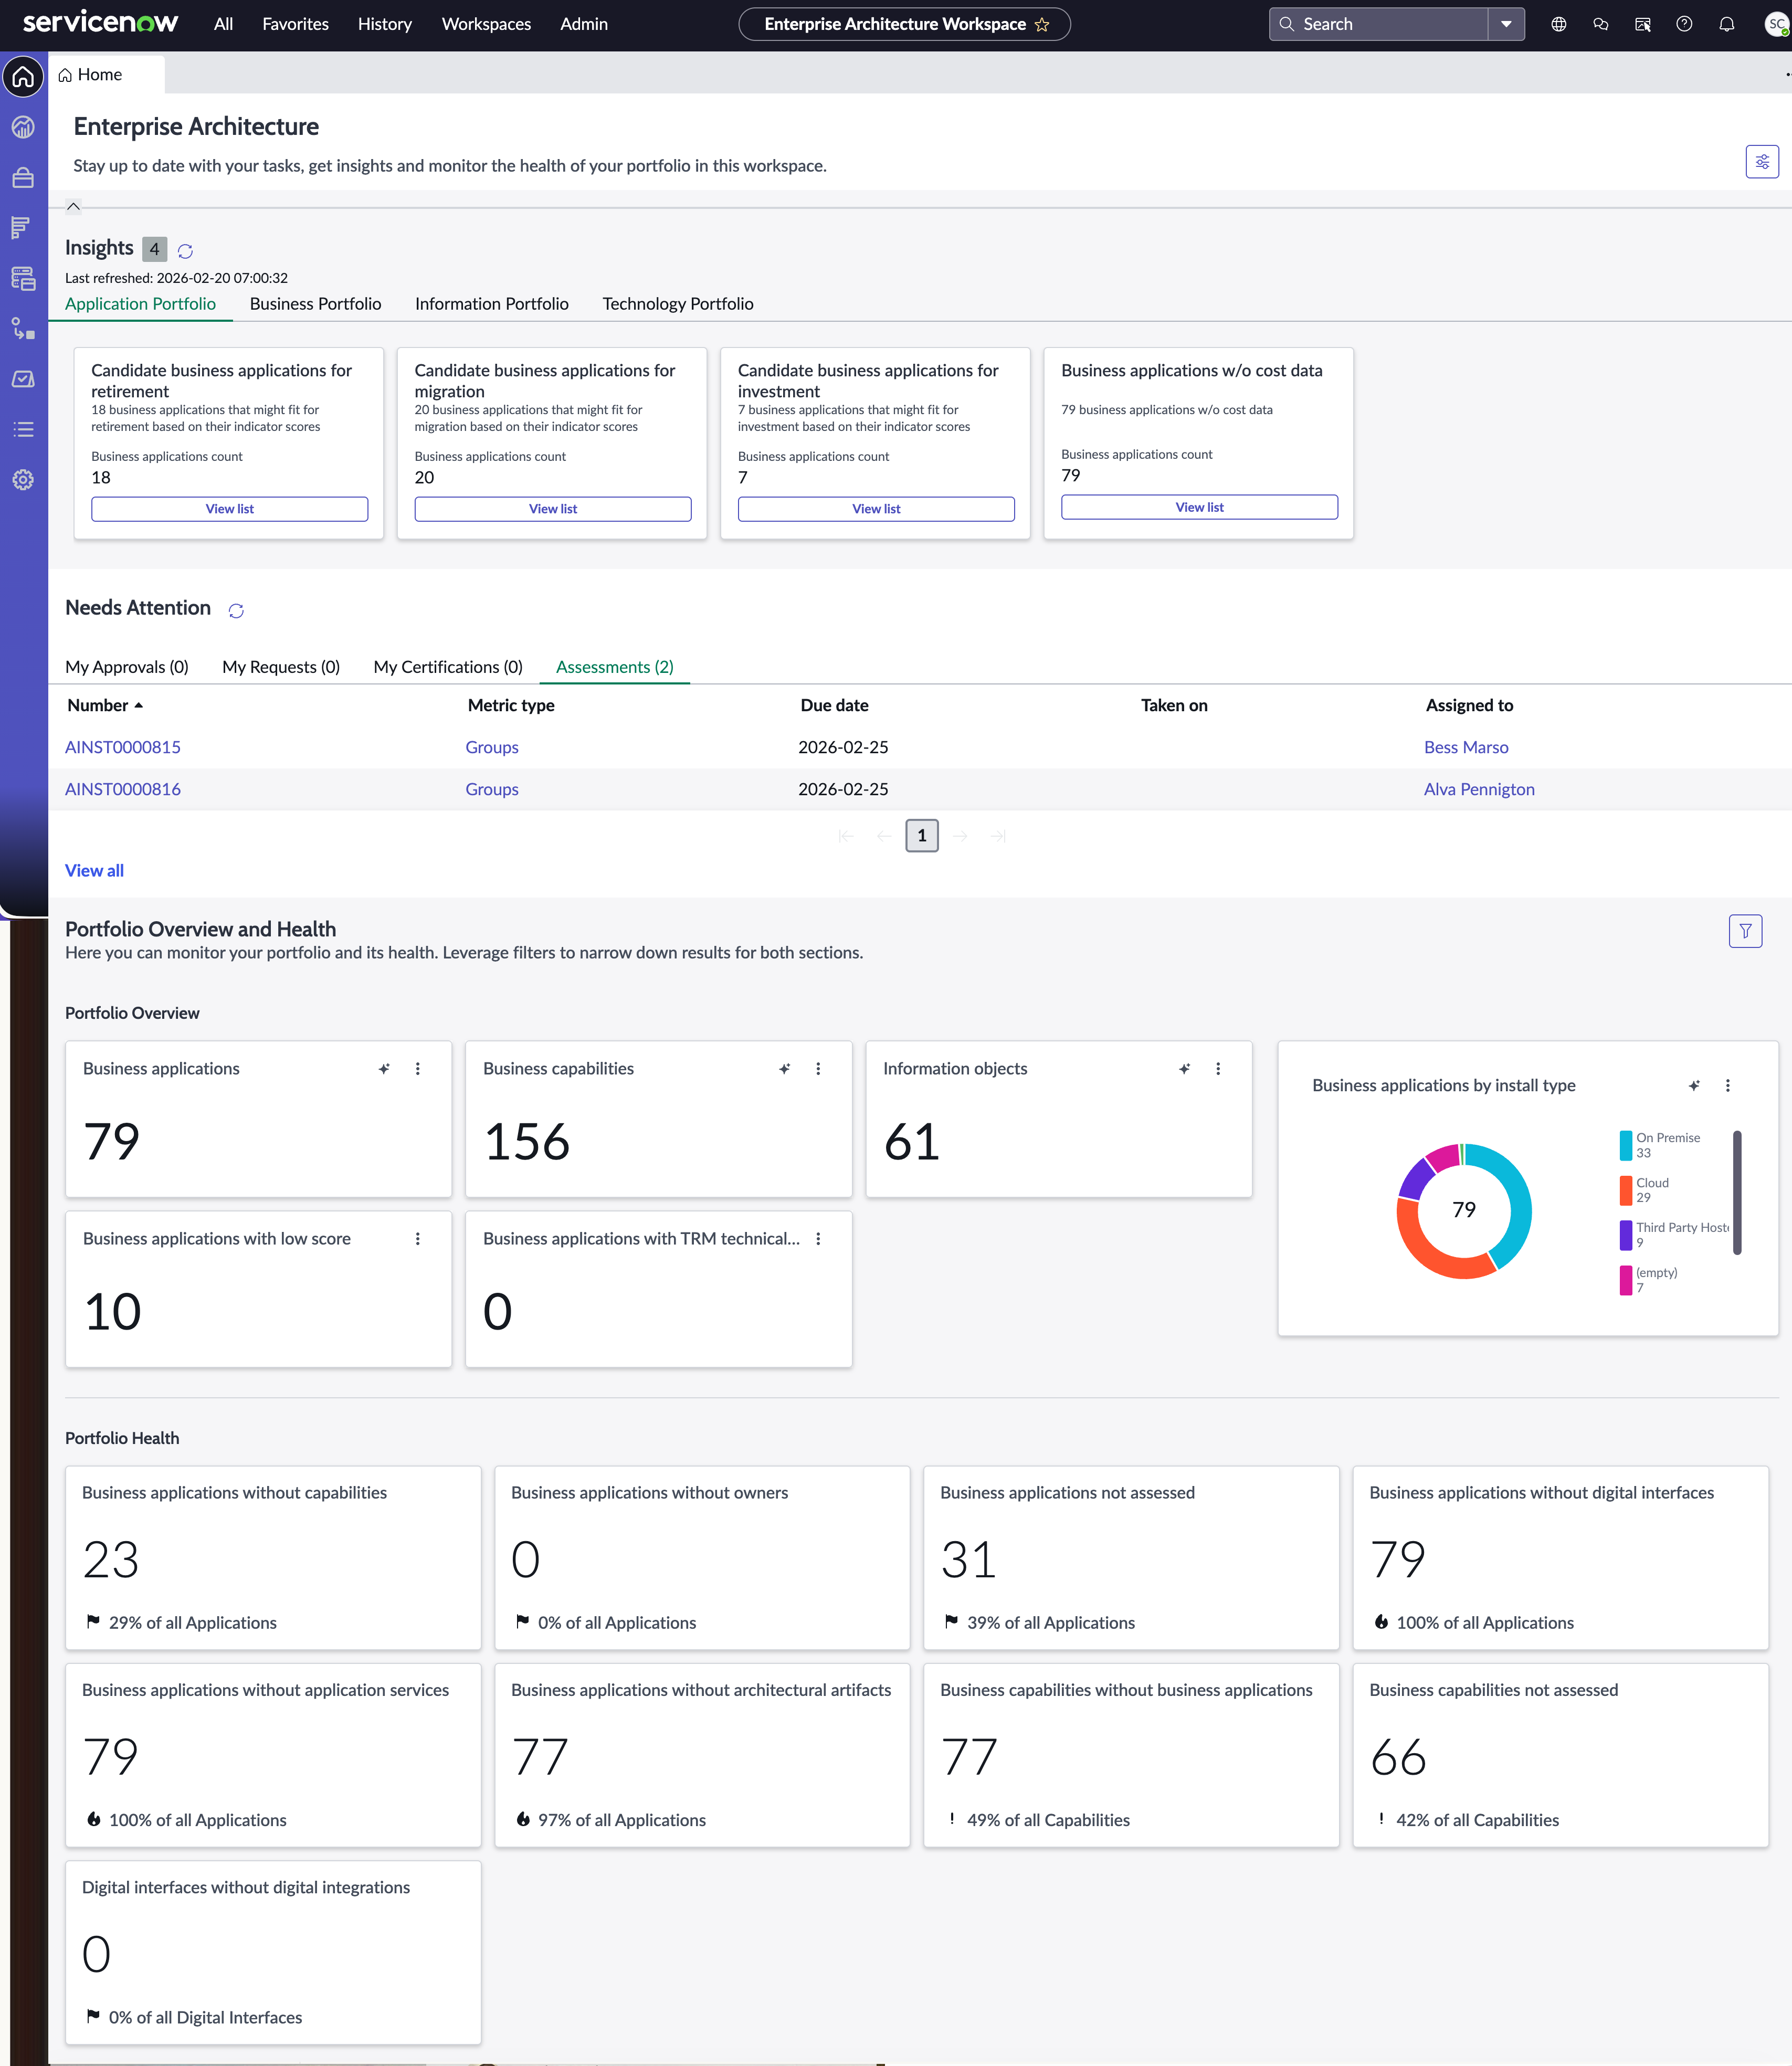Switch to the My Certifications (0) tab

(448, 667)
